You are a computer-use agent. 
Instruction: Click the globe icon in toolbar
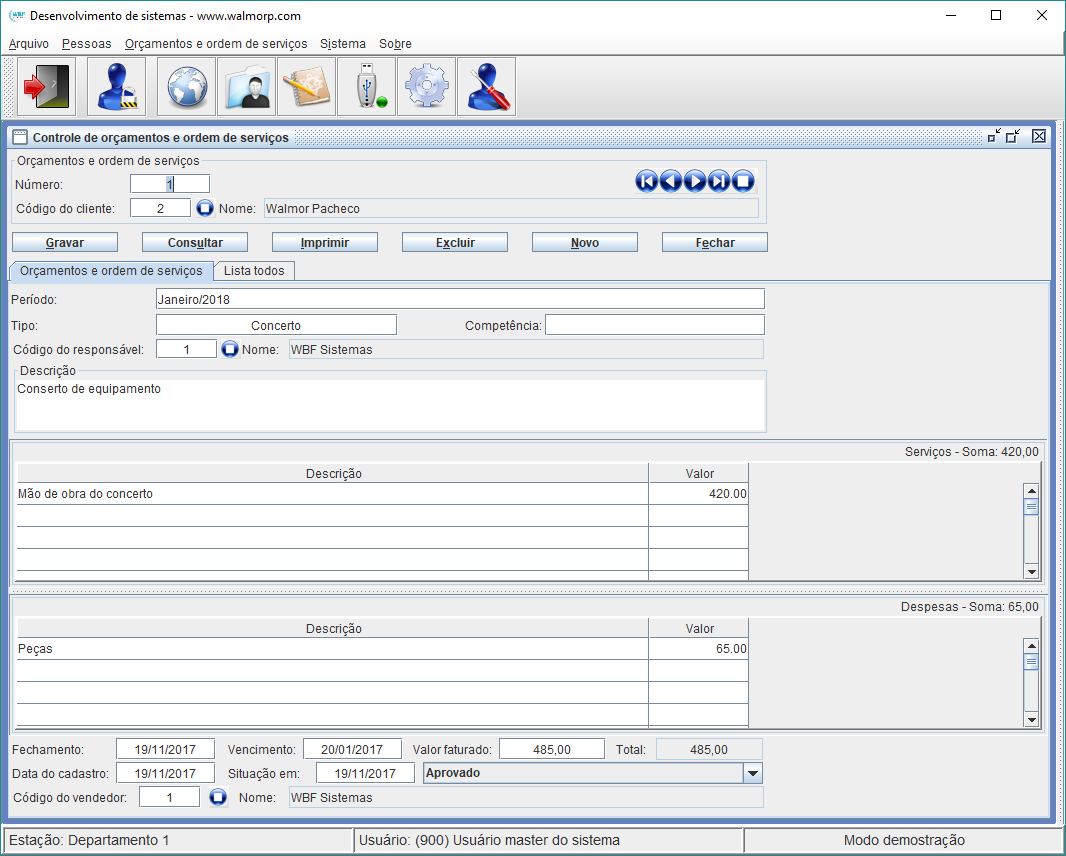[186, 87]
